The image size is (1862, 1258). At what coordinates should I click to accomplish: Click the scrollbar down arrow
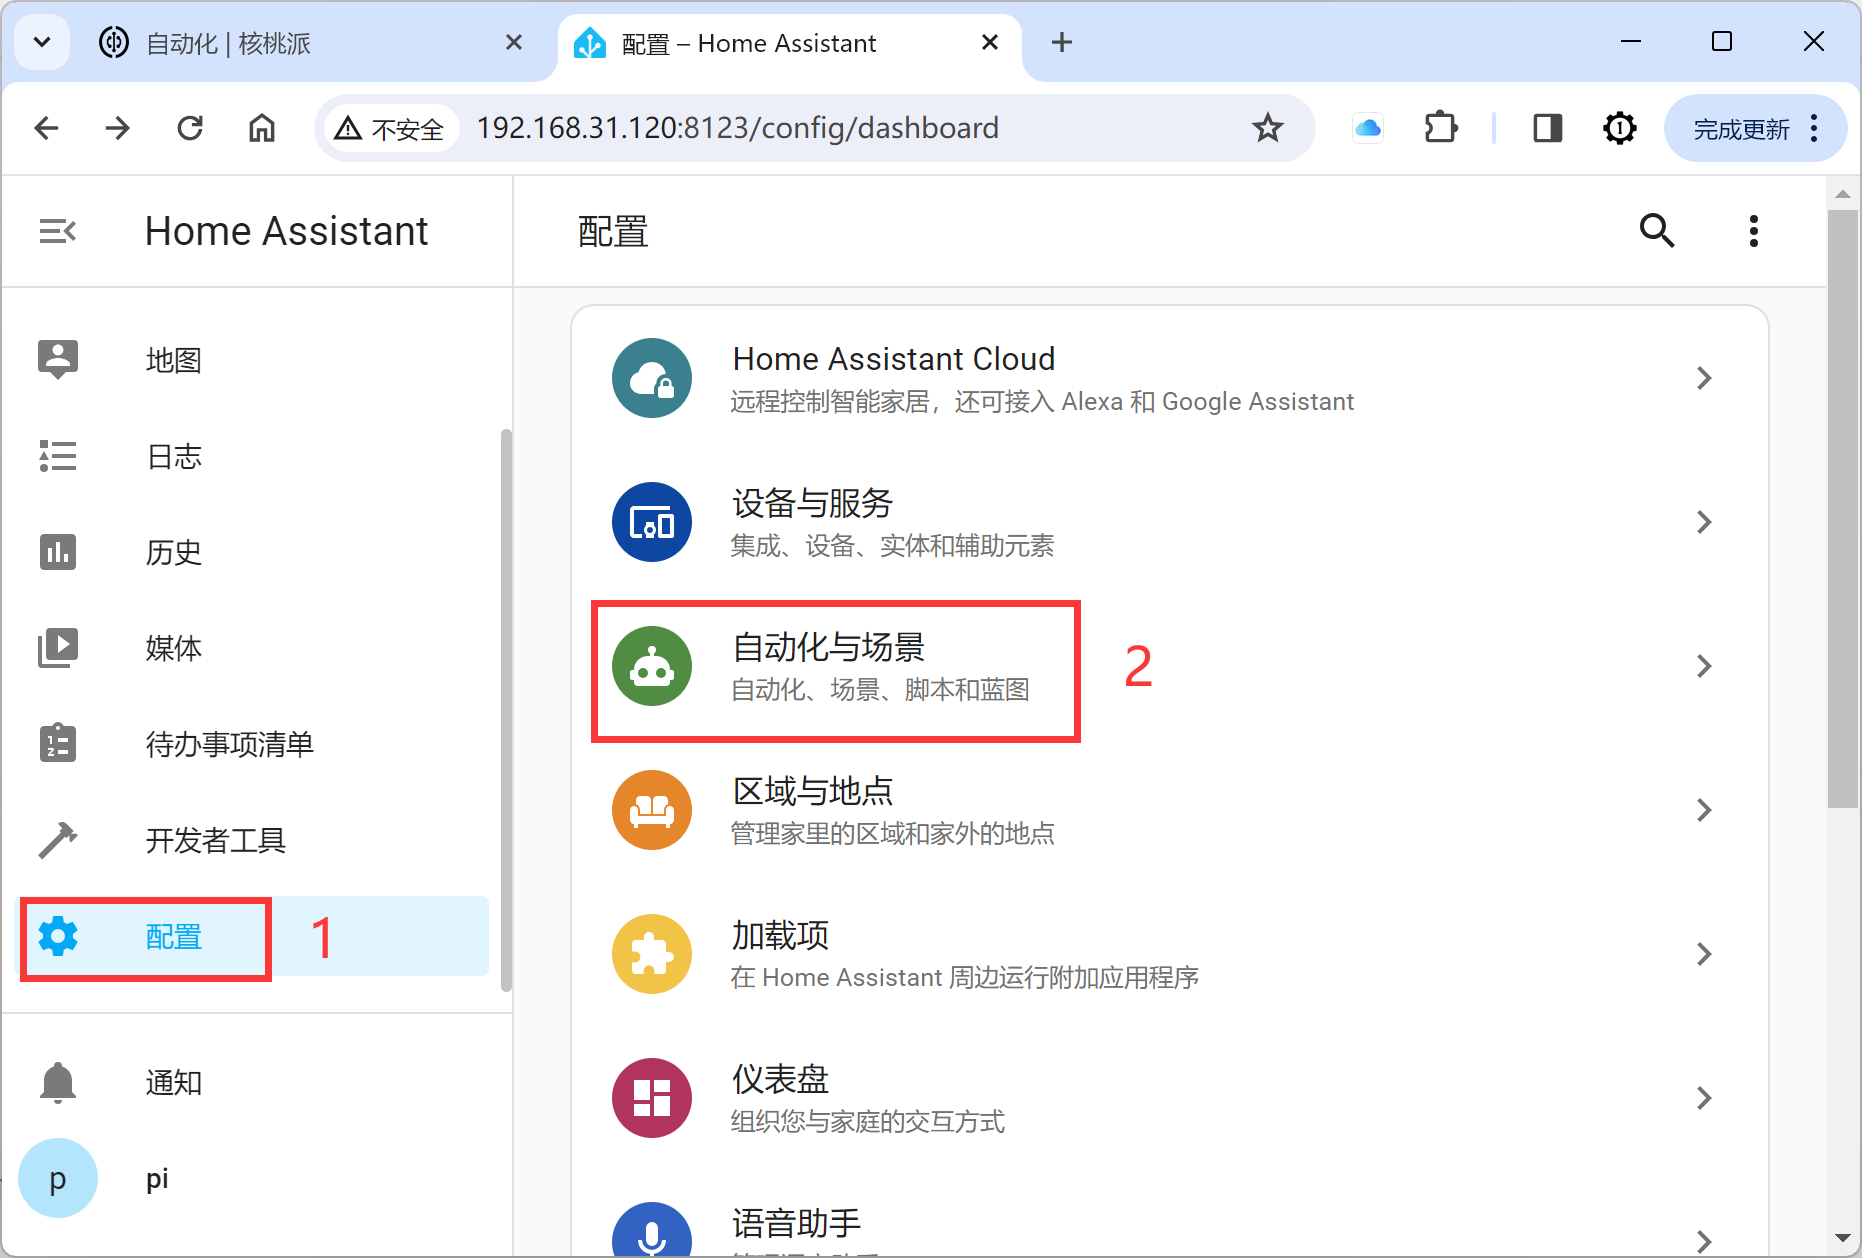click(x=1842, y=1240)
